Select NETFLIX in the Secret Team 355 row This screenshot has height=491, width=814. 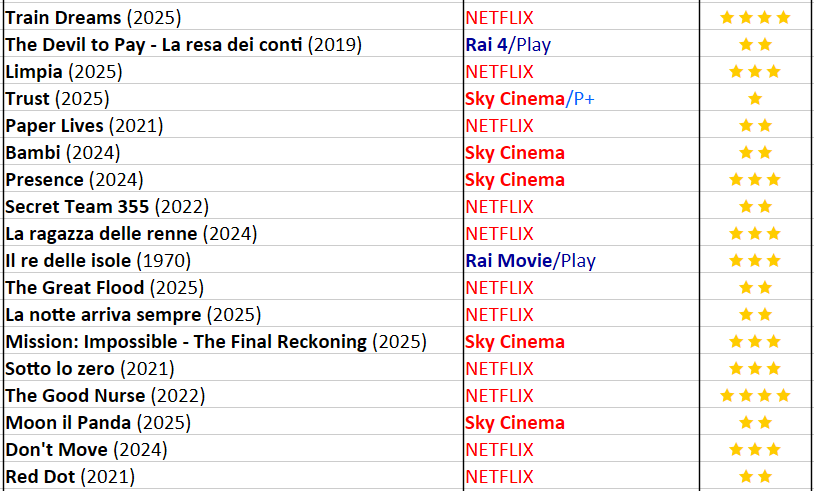point(499,207)
